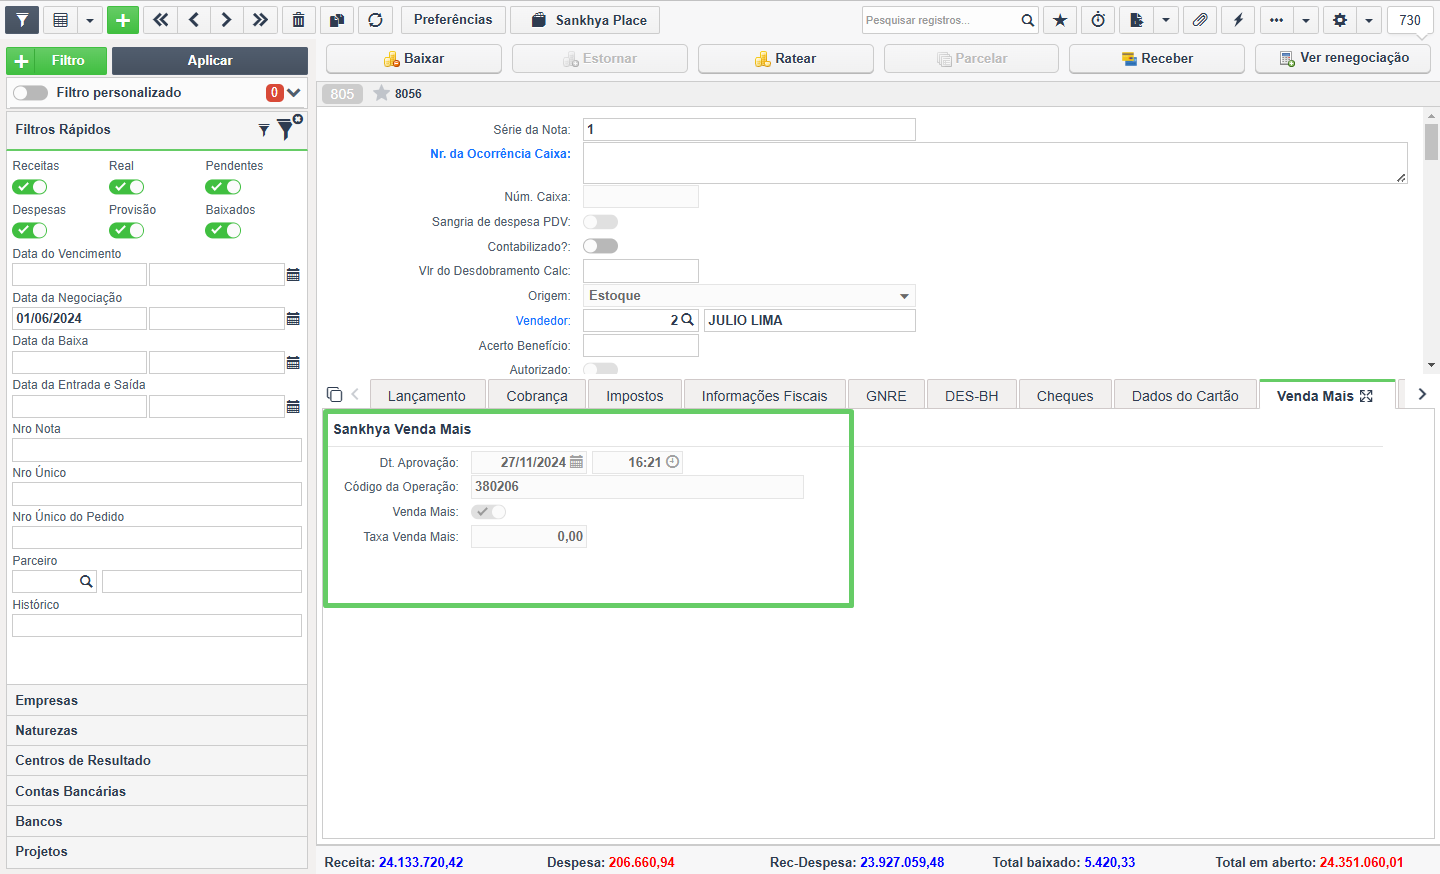This screenshot has height=874, width=1440.
Task: Open Informações Fiscais tab
Action: tap(765, 396)
